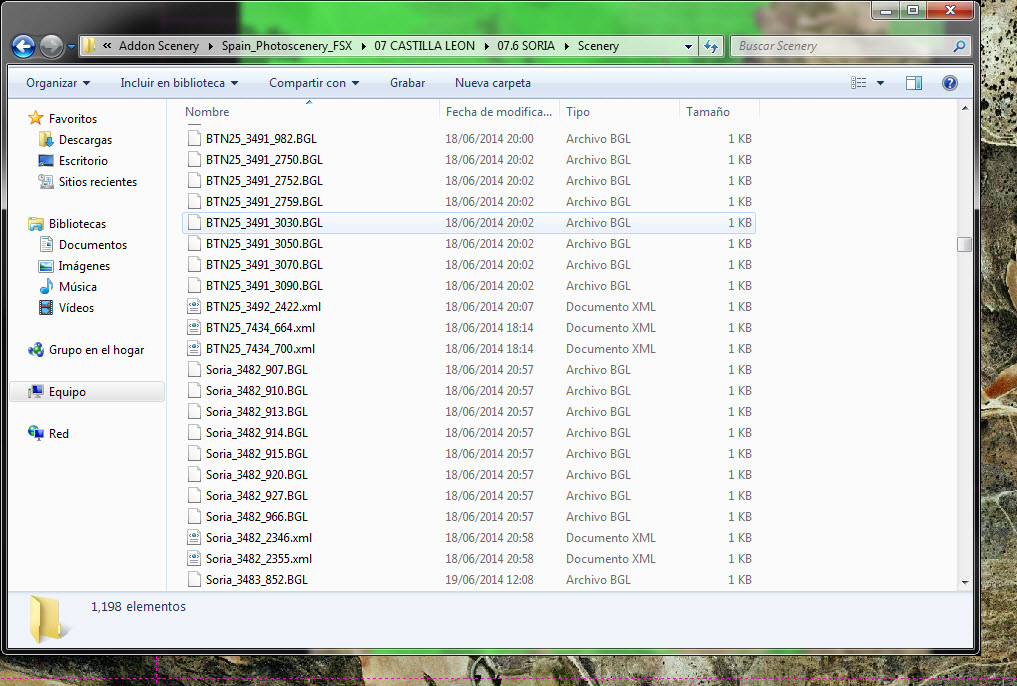Click the vertical scrollbar thumb of file list
1017x686 pixels.
964,244
